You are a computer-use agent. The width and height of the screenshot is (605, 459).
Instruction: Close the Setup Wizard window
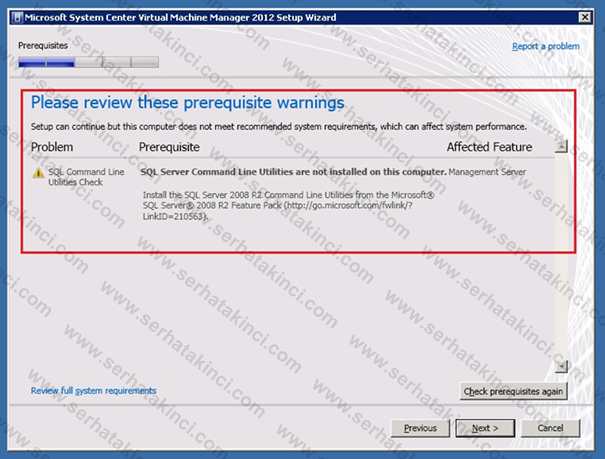coord(585,17)
